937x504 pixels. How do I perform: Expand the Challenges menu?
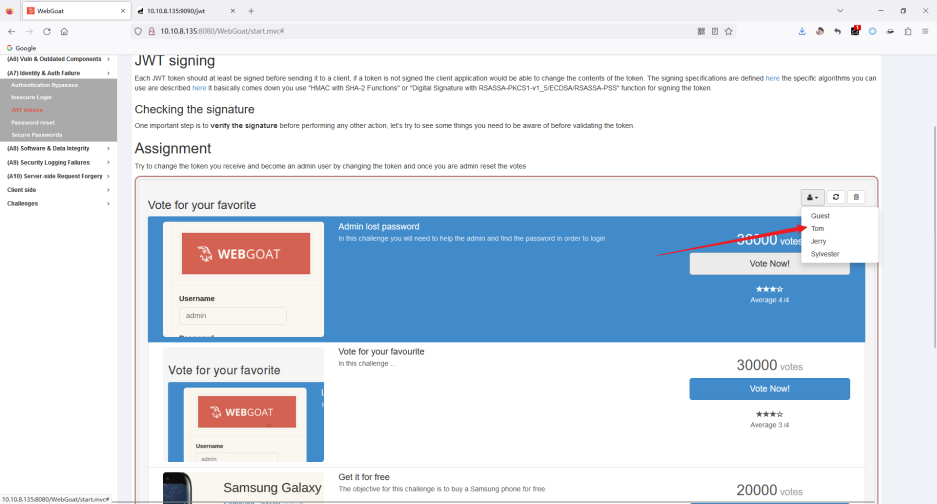point(58,204)
